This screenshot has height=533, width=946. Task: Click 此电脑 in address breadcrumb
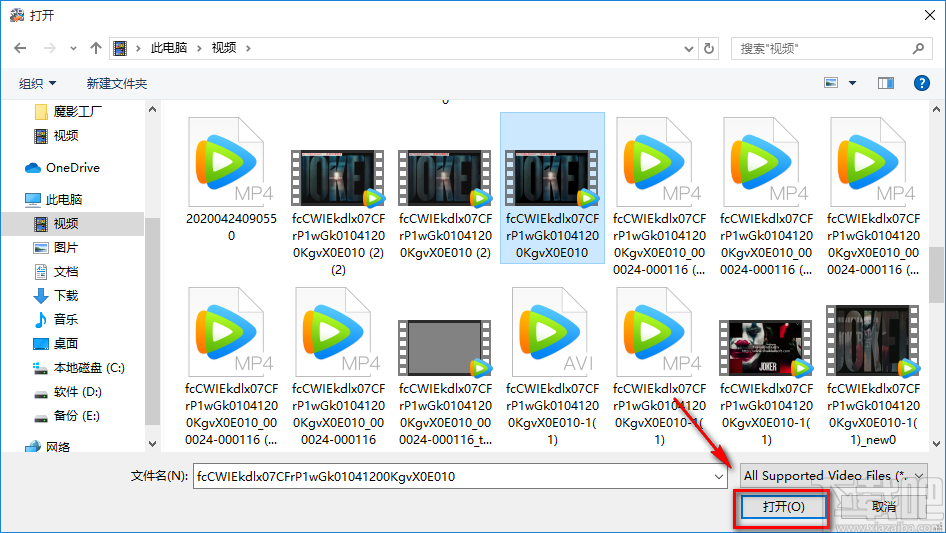[x=169, y=48]
